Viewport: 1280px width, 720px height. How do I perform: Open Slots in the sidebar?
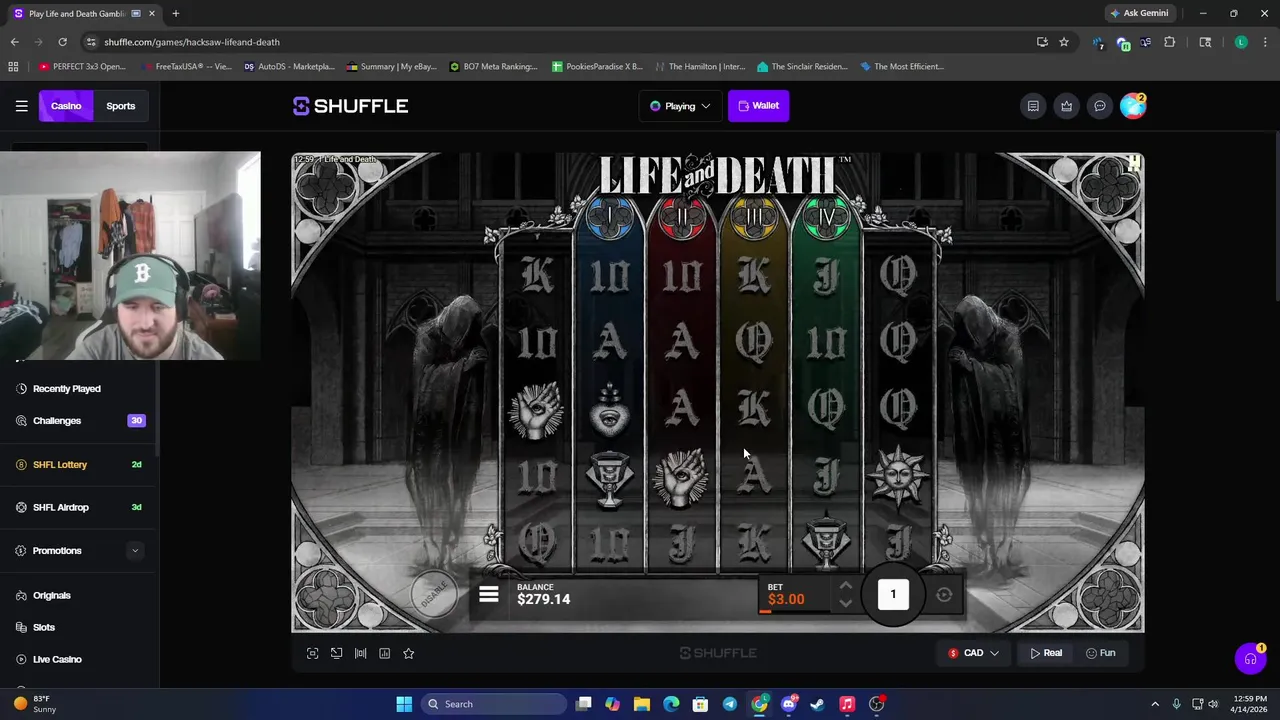click(43, 628)
